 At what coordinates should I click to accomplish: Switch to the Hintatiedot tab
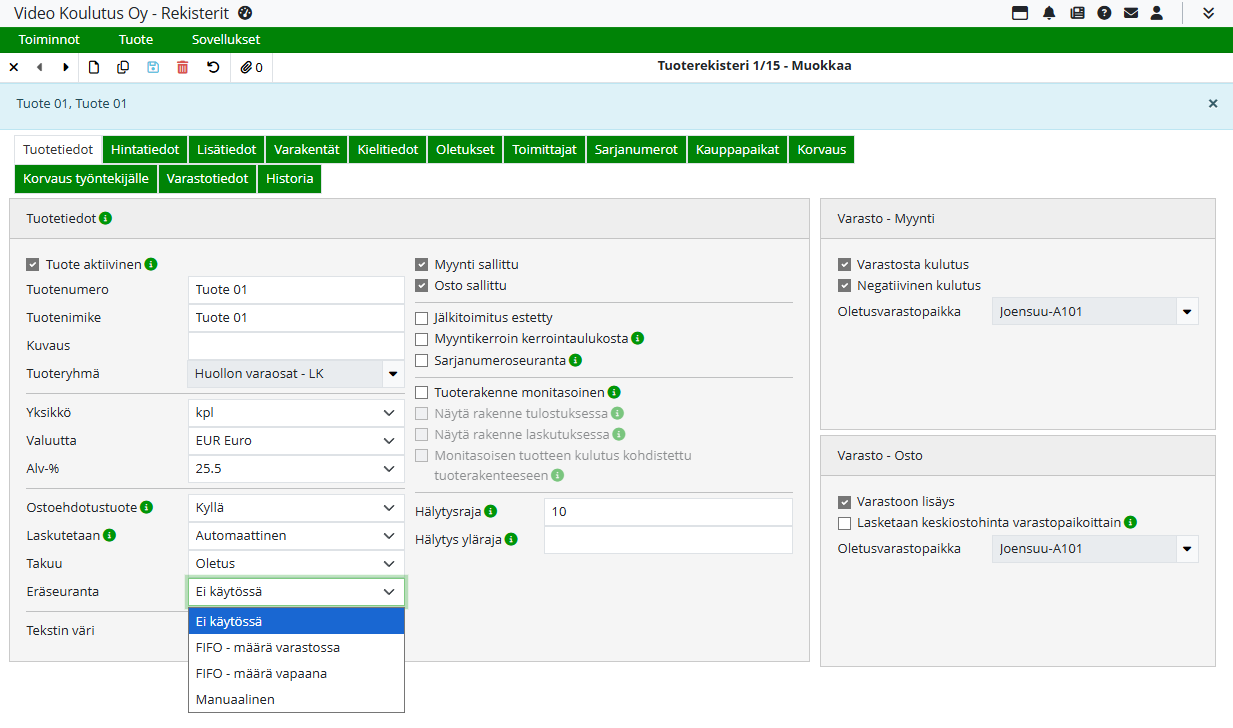click(x=145, y=149)
